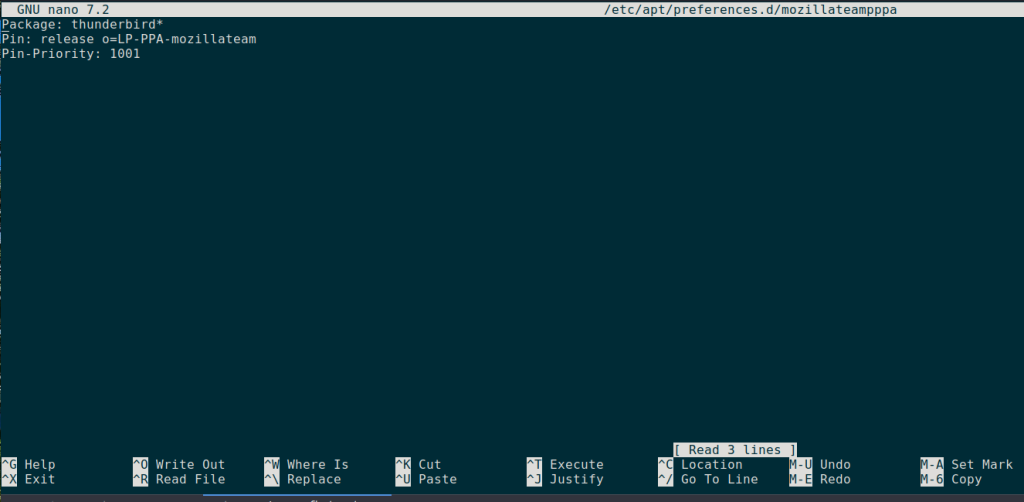
Task: Click the ^X Exit shortcut
Action: (29, 480)
